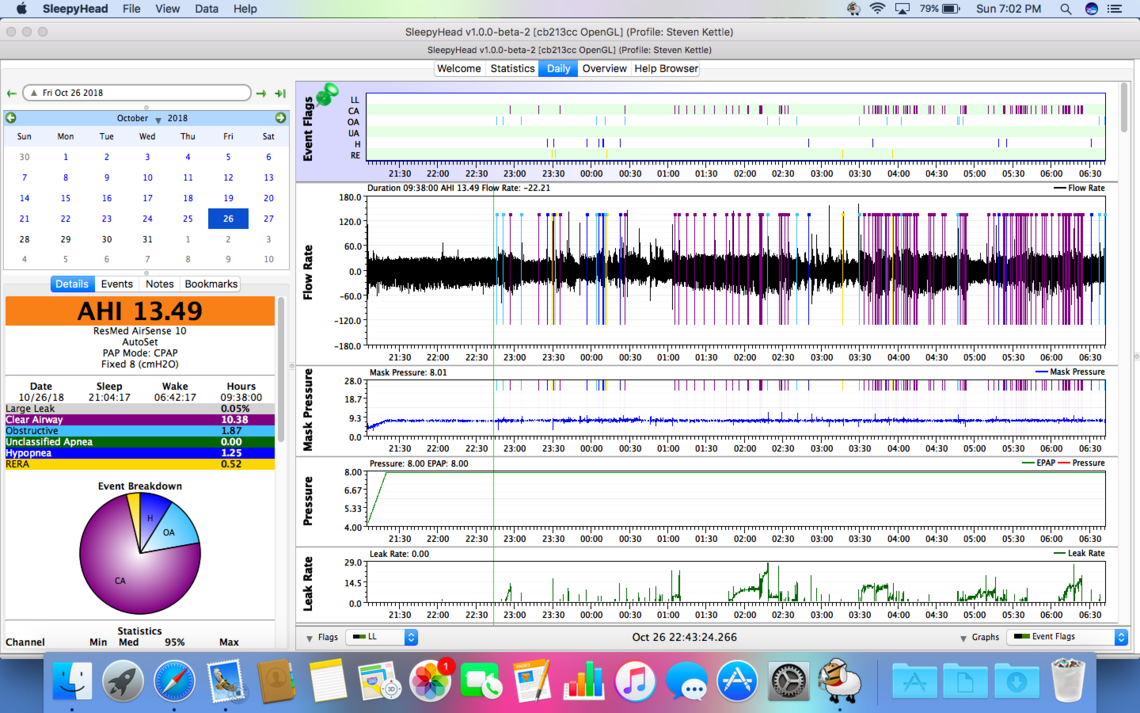
Task: Show previous month in the calendar
Action: (11, 118)
